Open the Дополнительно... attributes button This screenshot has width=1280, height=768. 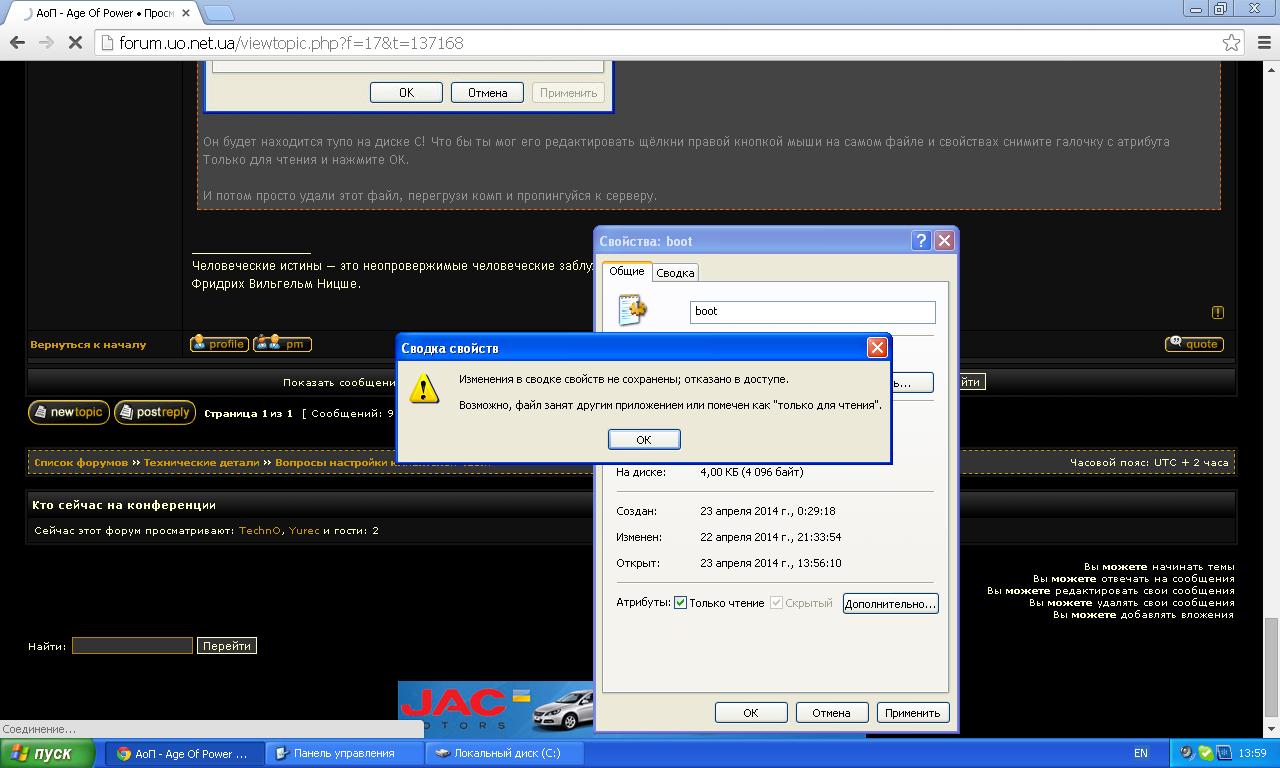click(890, 604)
